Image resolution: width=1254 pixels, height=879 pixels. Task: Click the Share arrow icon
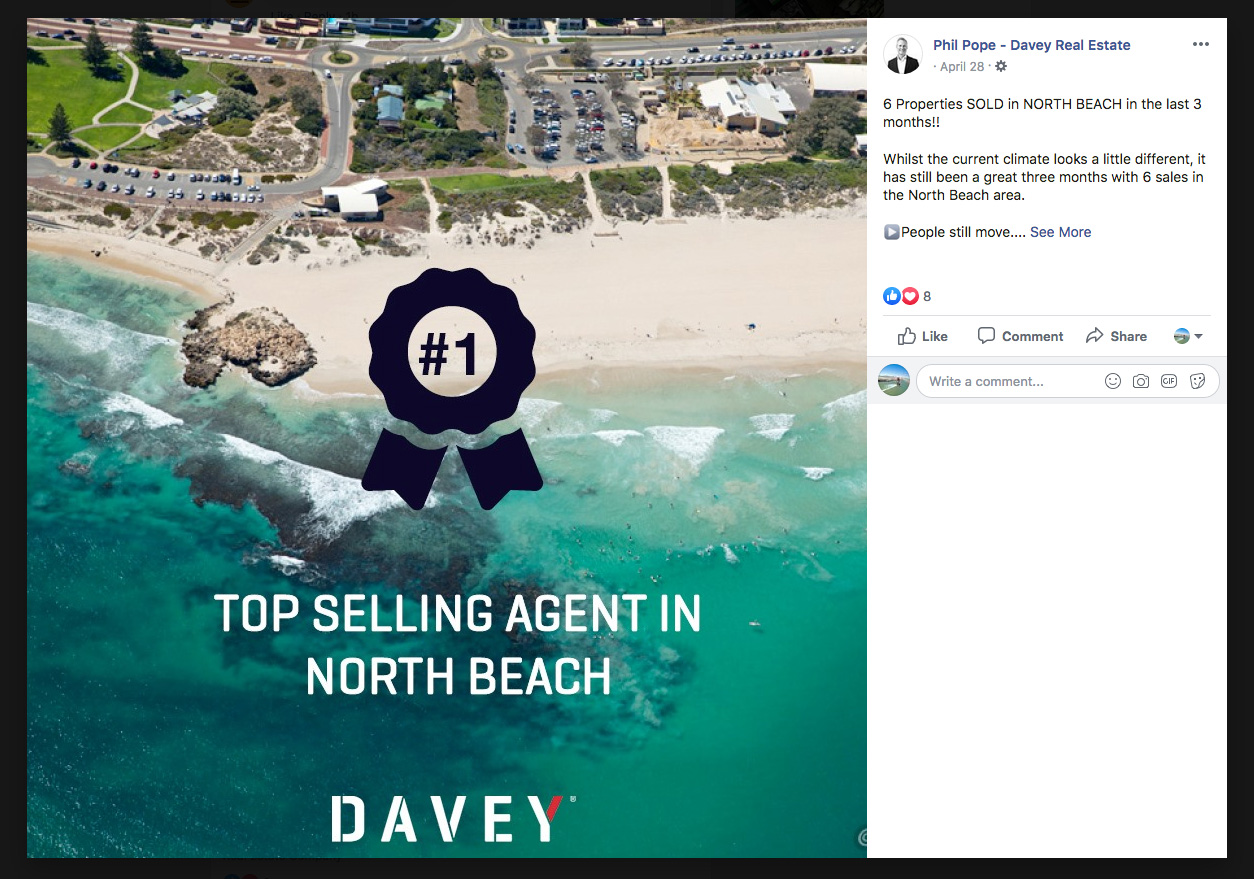click(x=1094, y=336)
